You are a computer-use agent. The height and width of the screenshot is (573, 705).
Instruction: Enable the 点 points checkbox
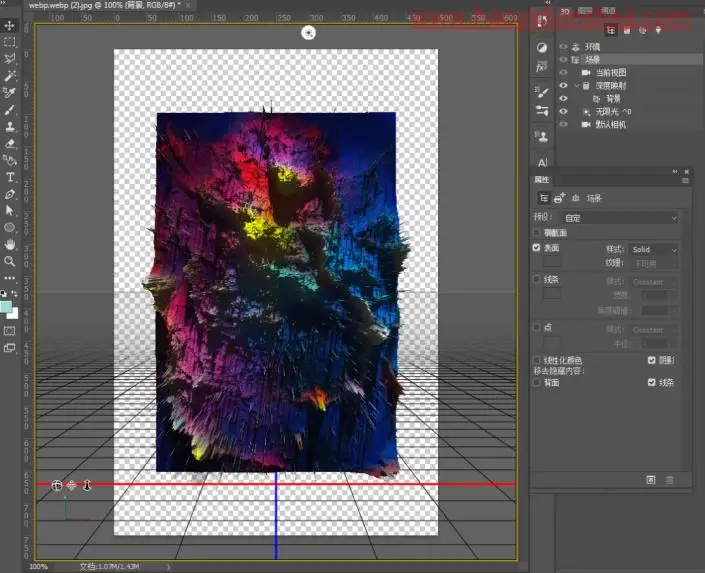pyautogui.click(x=536, y=327)
